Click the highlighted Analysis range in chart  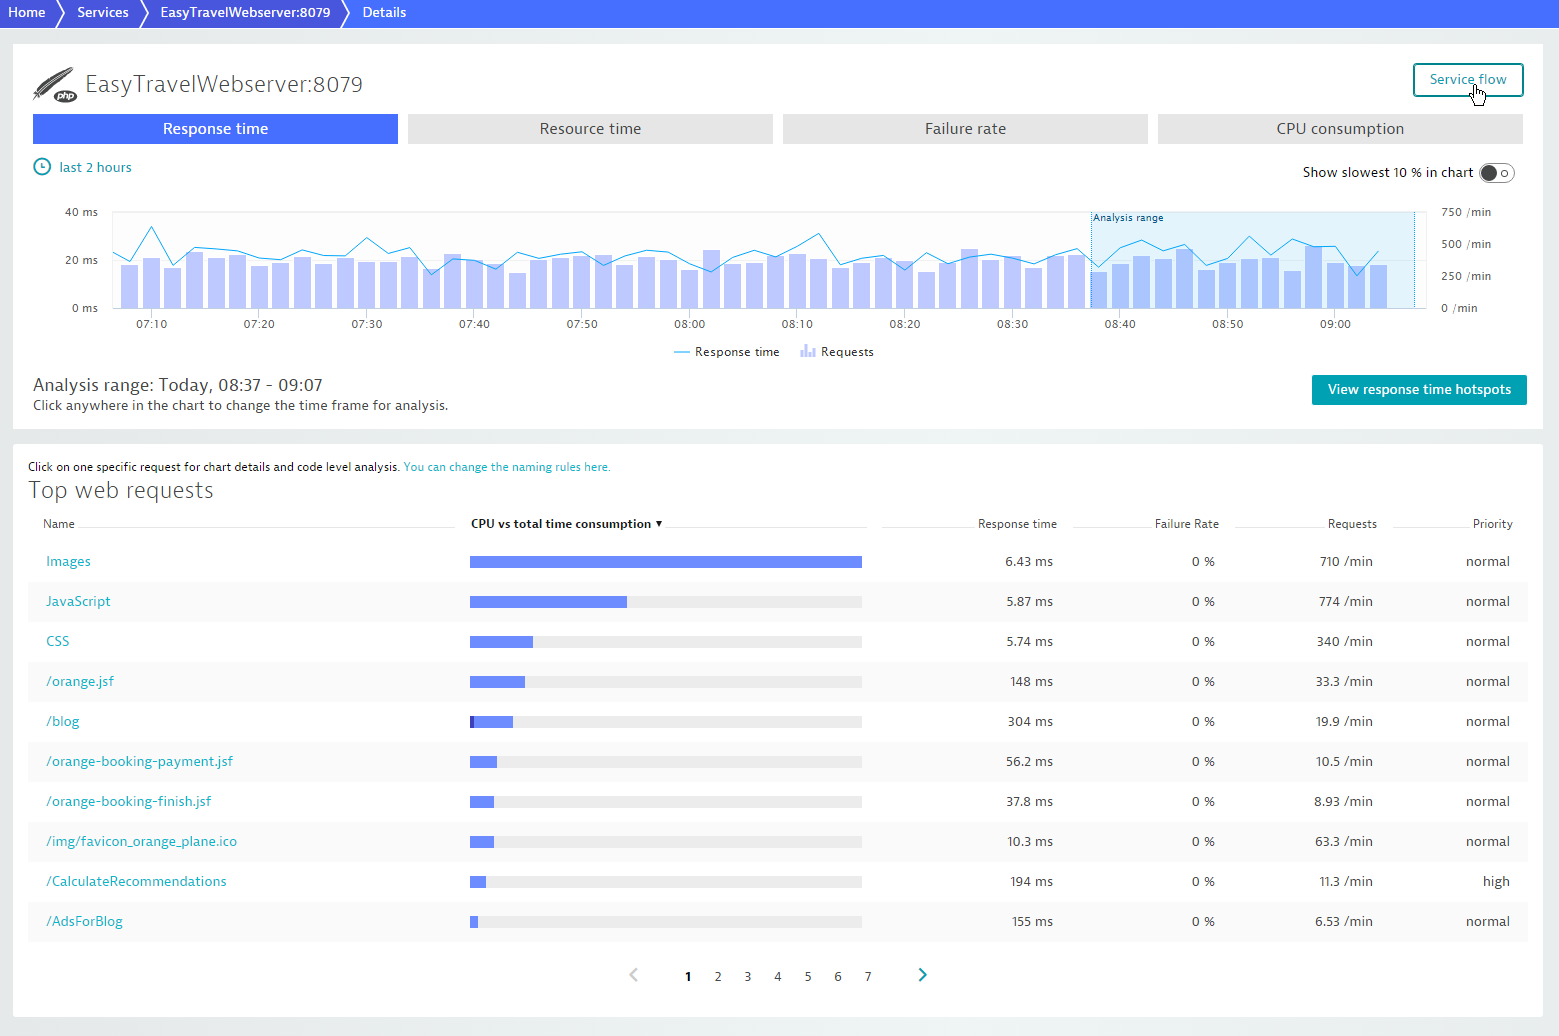click(1252, 260)
